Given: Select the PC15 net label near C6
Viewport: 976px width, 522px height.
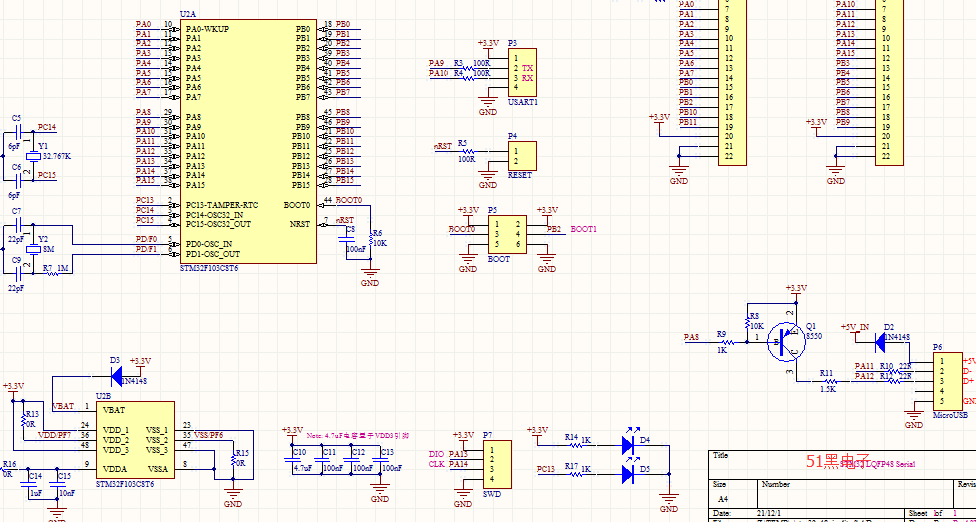Looking at the screenshot, I should pos(47,175).
